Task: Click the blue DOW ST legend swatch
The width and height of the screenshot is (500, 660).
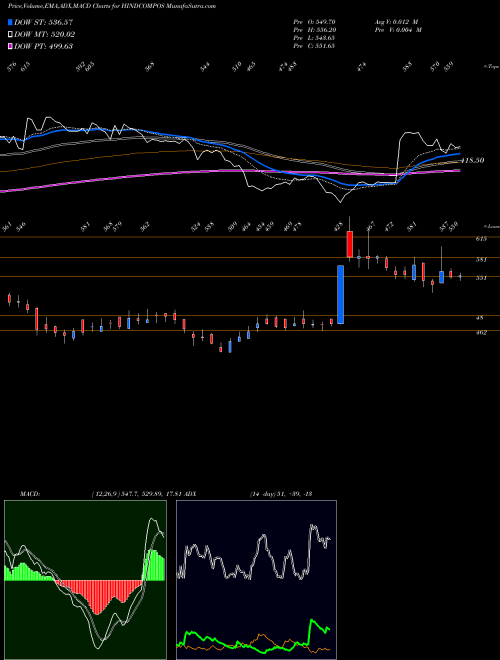Action: point(10,22)
